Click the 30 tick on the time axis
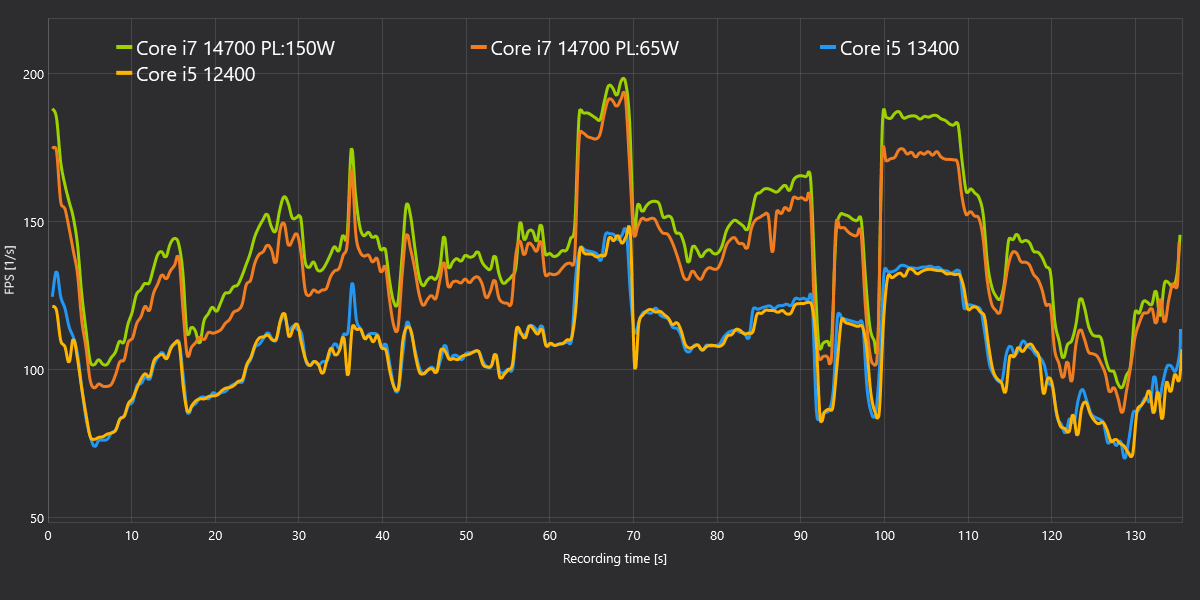This screenshot has width=1200, height=600. click(x=299, y=536)
